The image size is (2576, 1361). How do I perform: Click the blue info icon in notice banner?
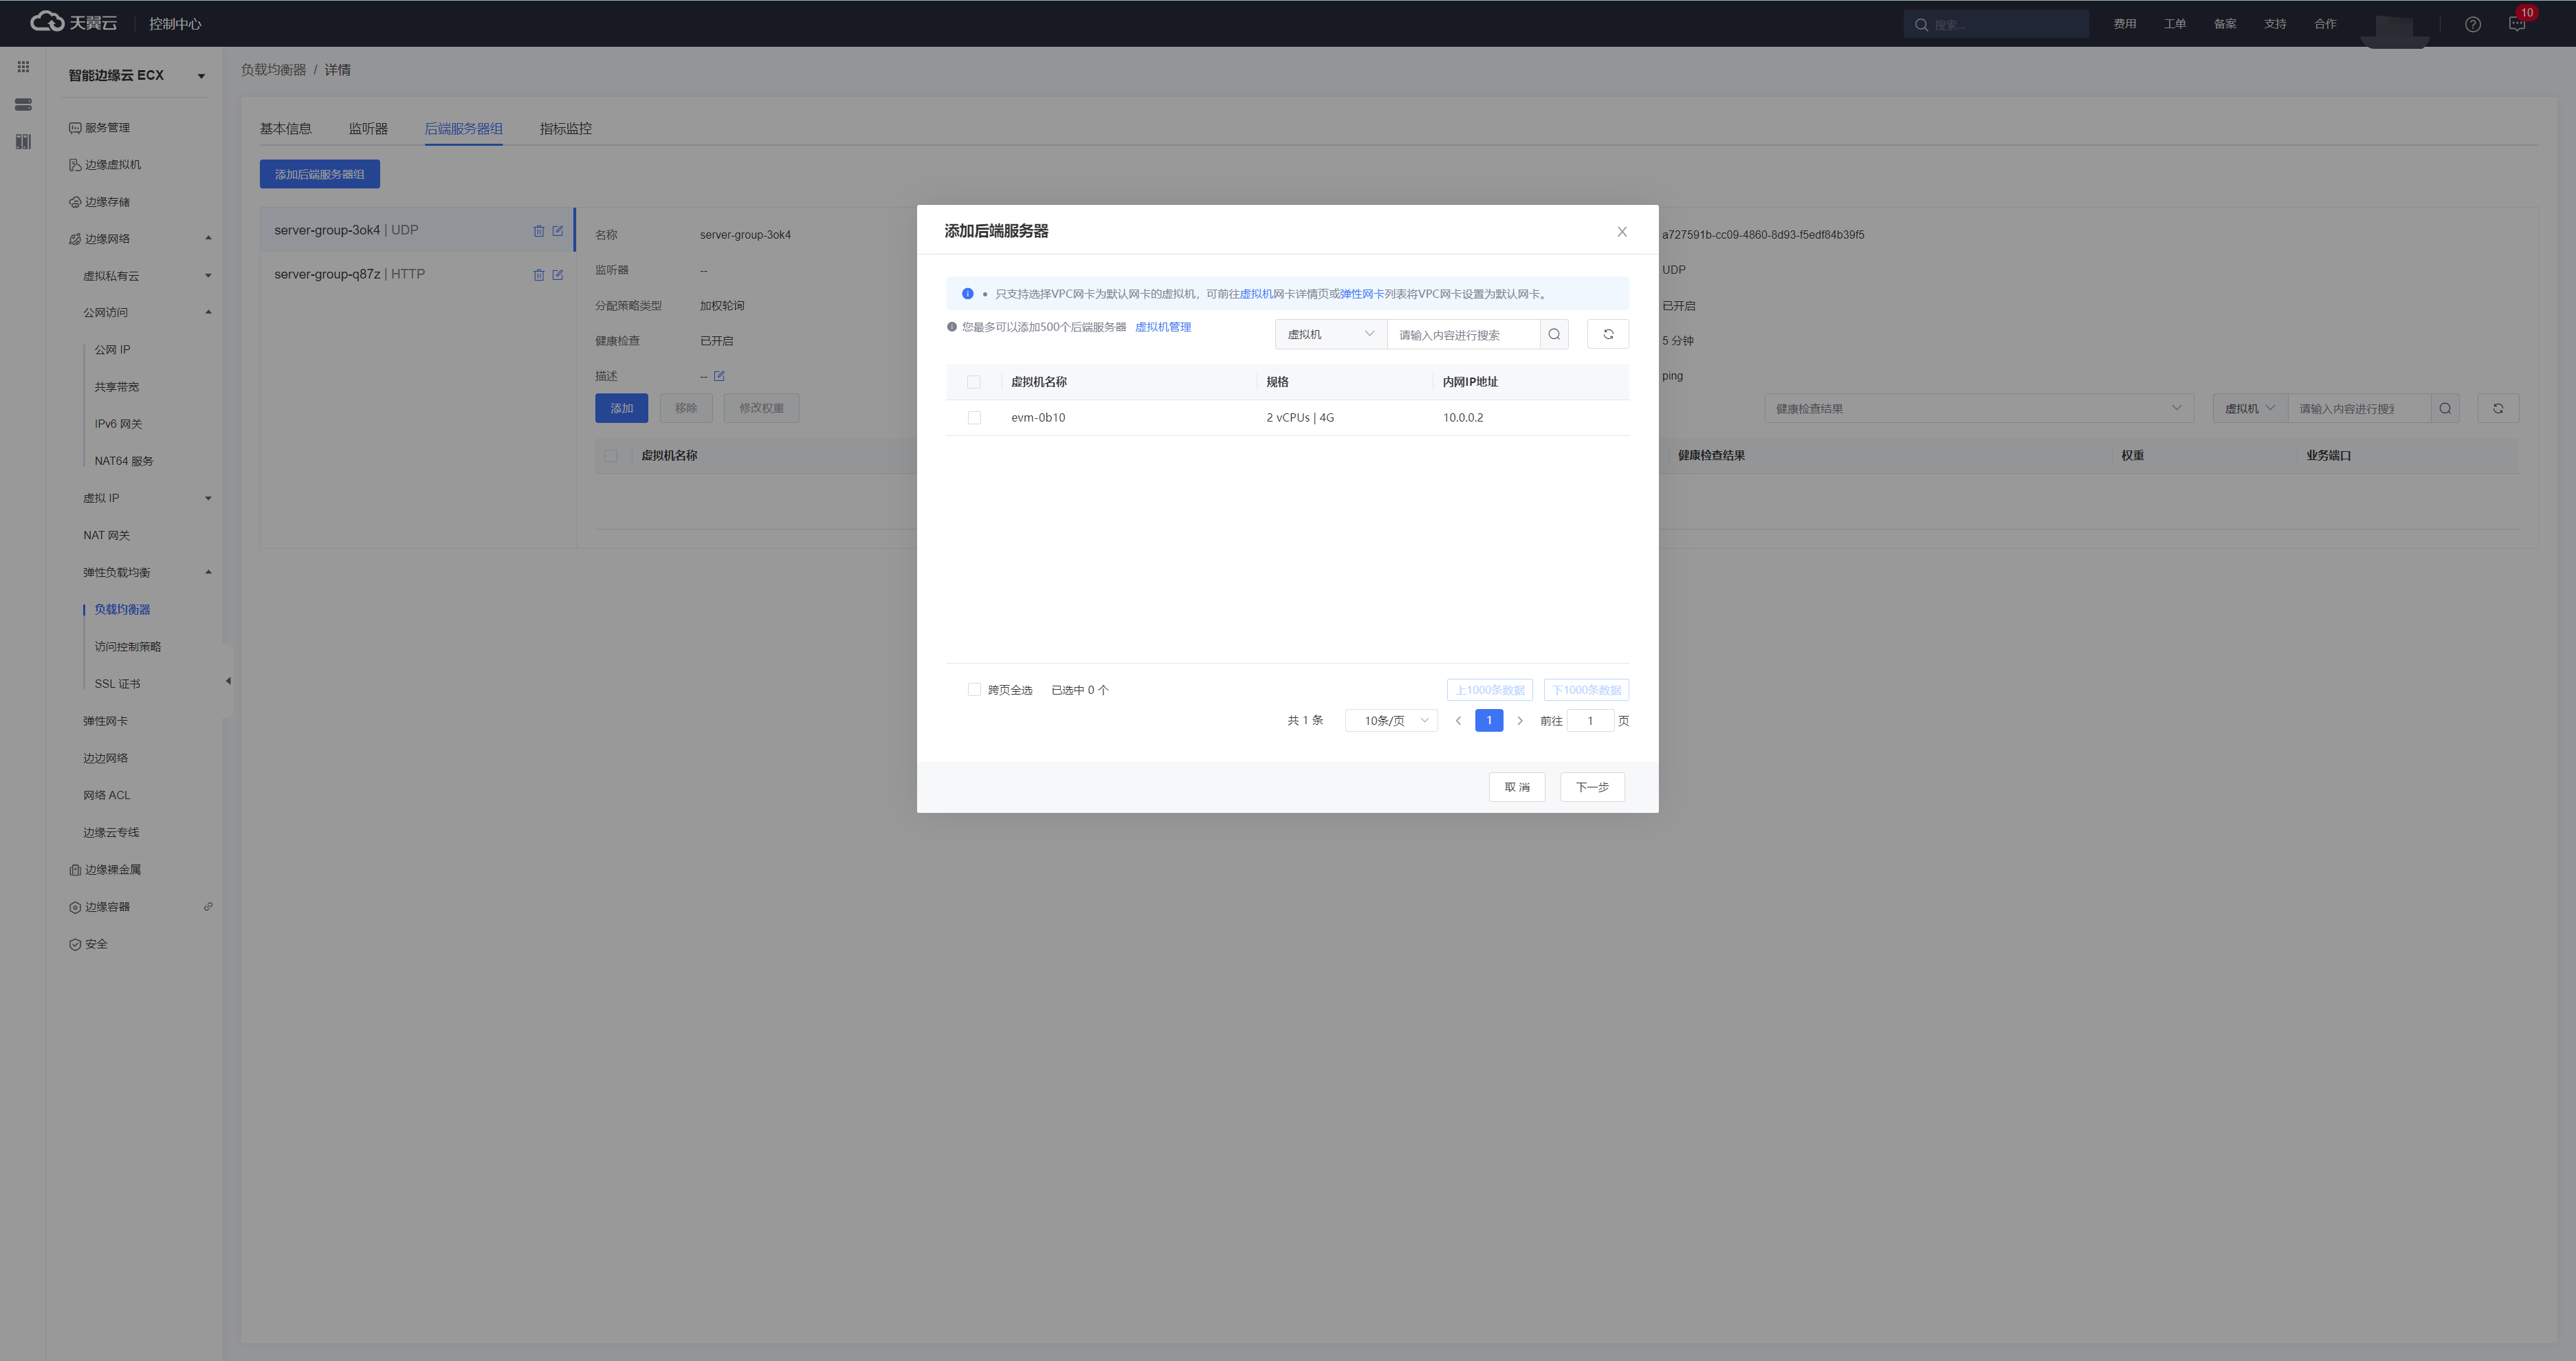[x=968, y=294]
